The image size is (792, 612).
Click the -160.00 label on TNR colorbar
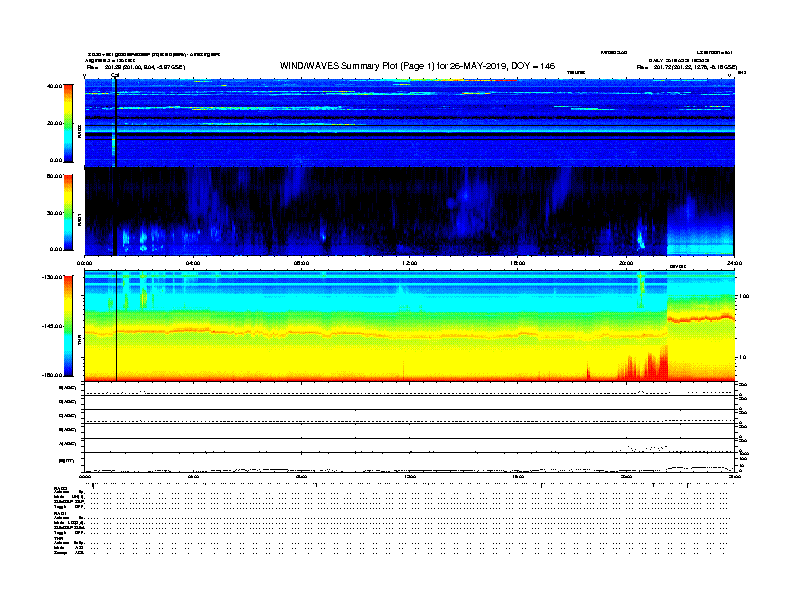[53, 375]
